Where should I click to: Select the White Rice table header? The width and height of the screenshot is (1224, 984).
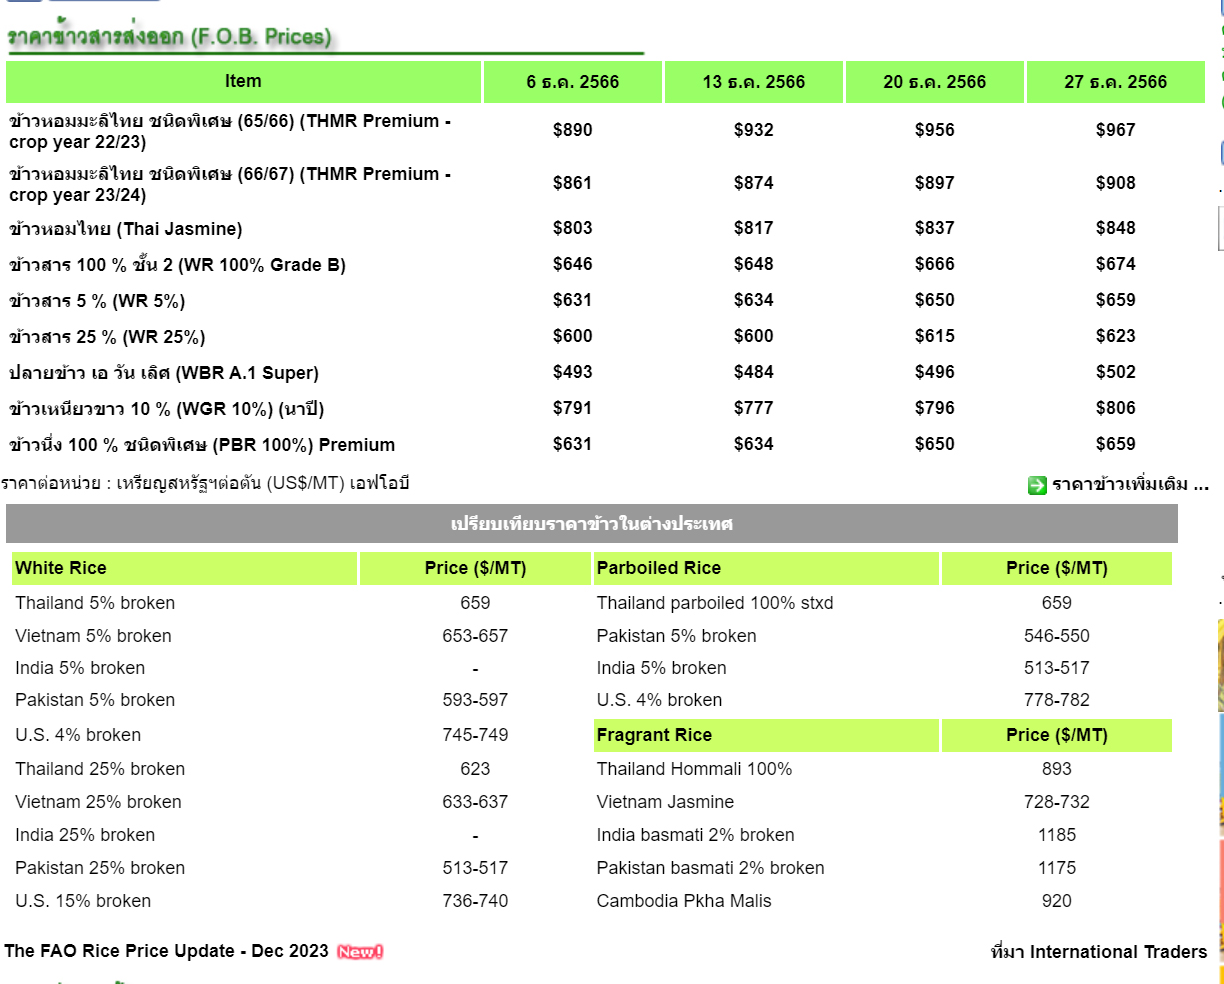coord(61,568)
